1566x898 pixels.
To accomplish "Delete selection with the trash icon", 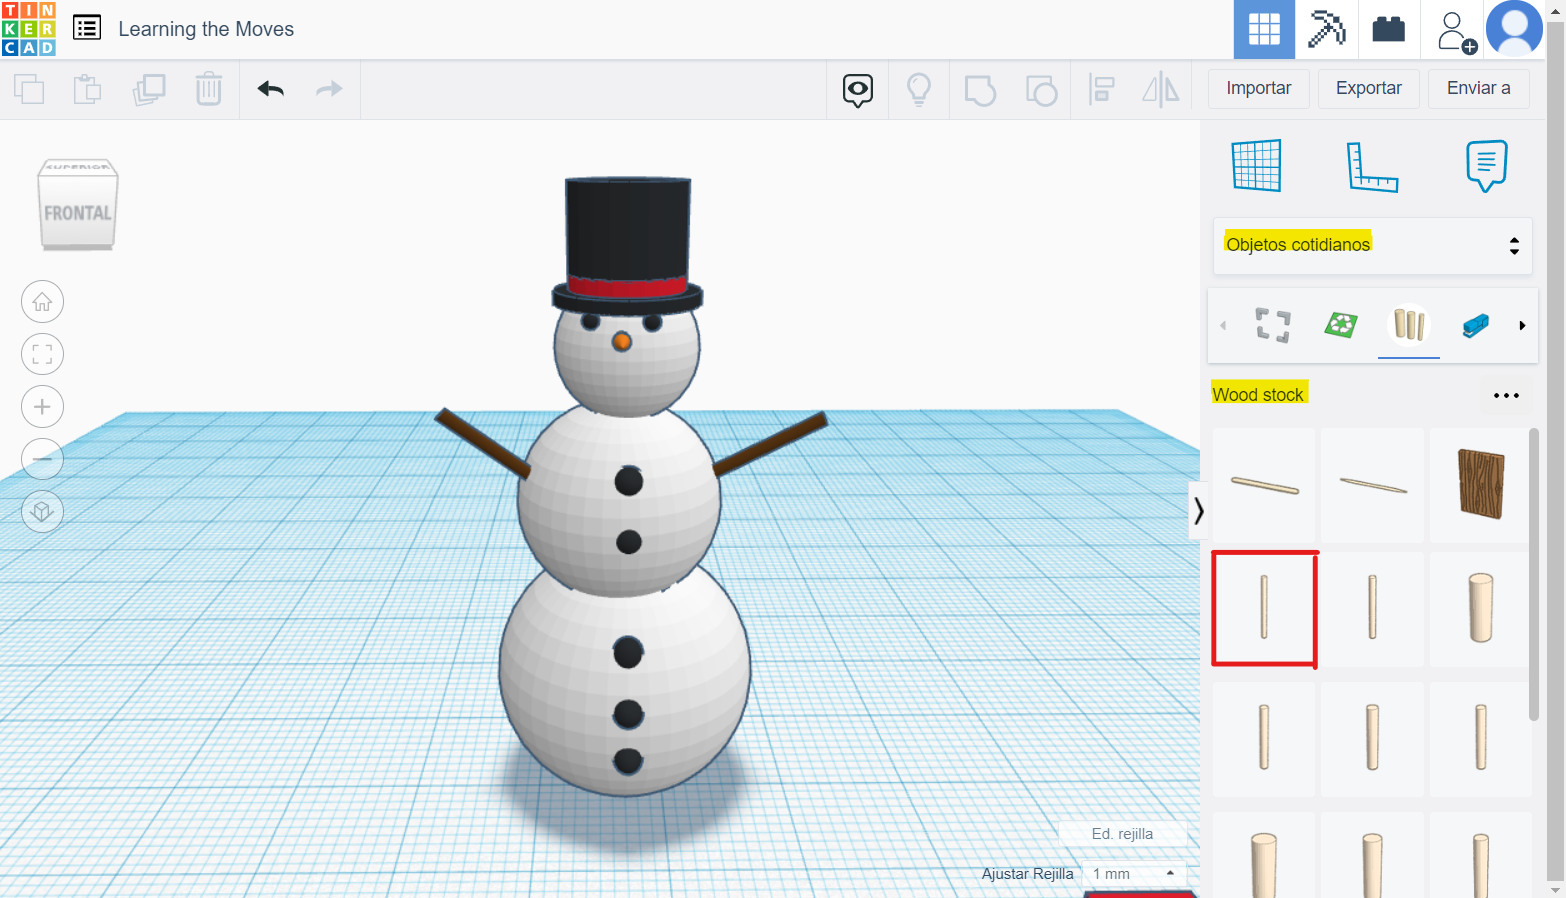I will (x=209, y=89).
